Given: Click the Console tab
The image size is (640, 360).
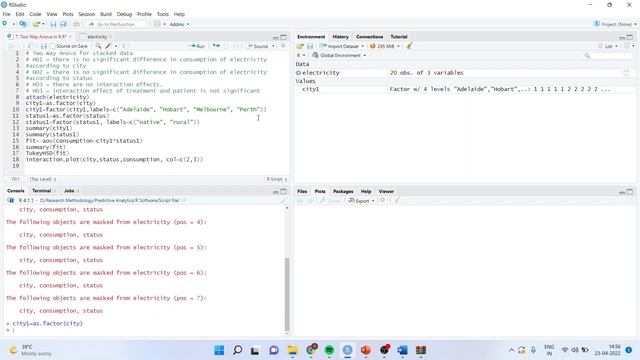Looking at the screenshot, I should (x=16, y=191).
